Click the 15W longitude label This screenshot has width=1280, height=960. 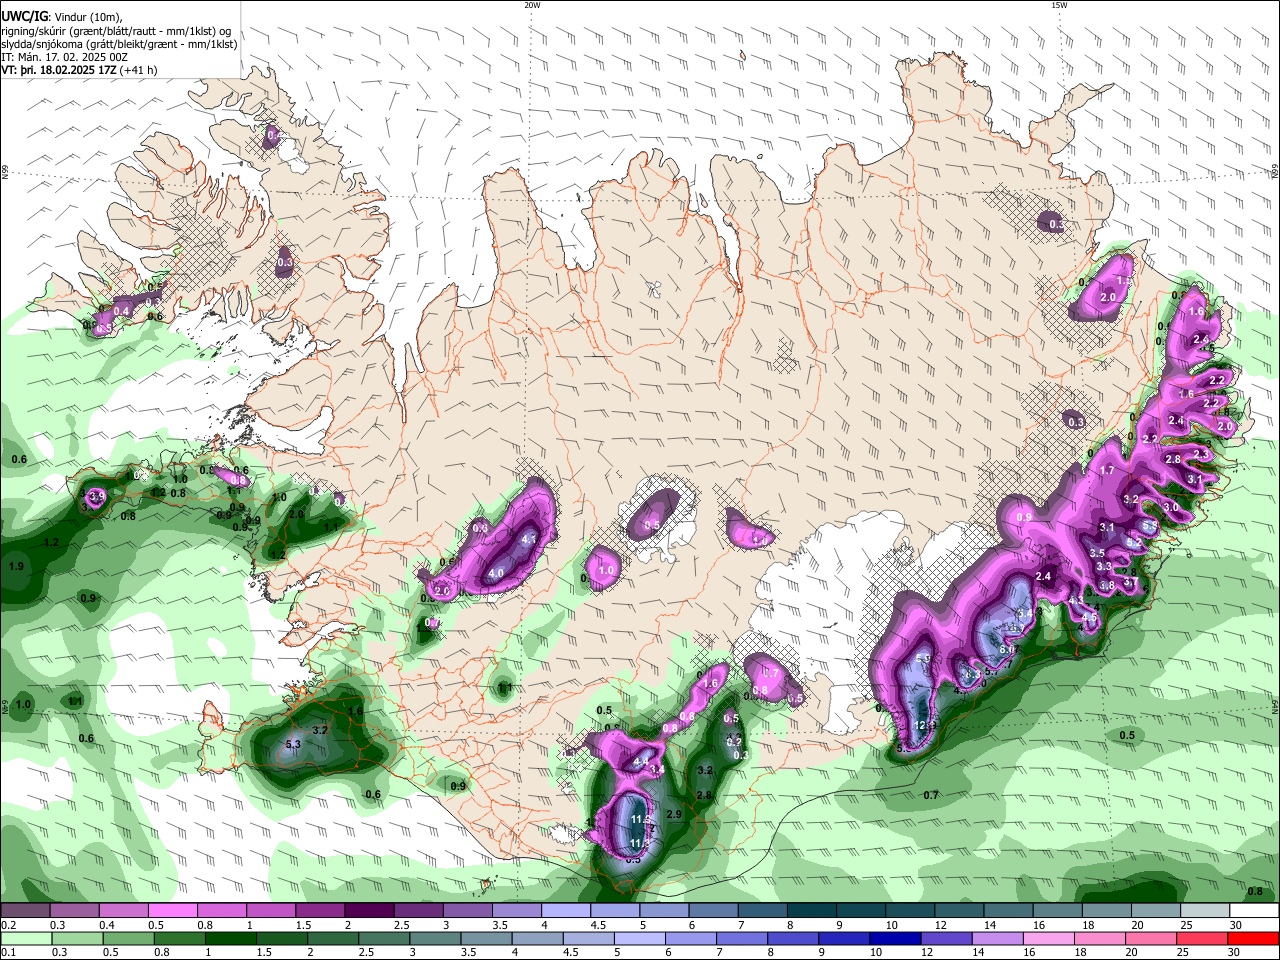1059,5
